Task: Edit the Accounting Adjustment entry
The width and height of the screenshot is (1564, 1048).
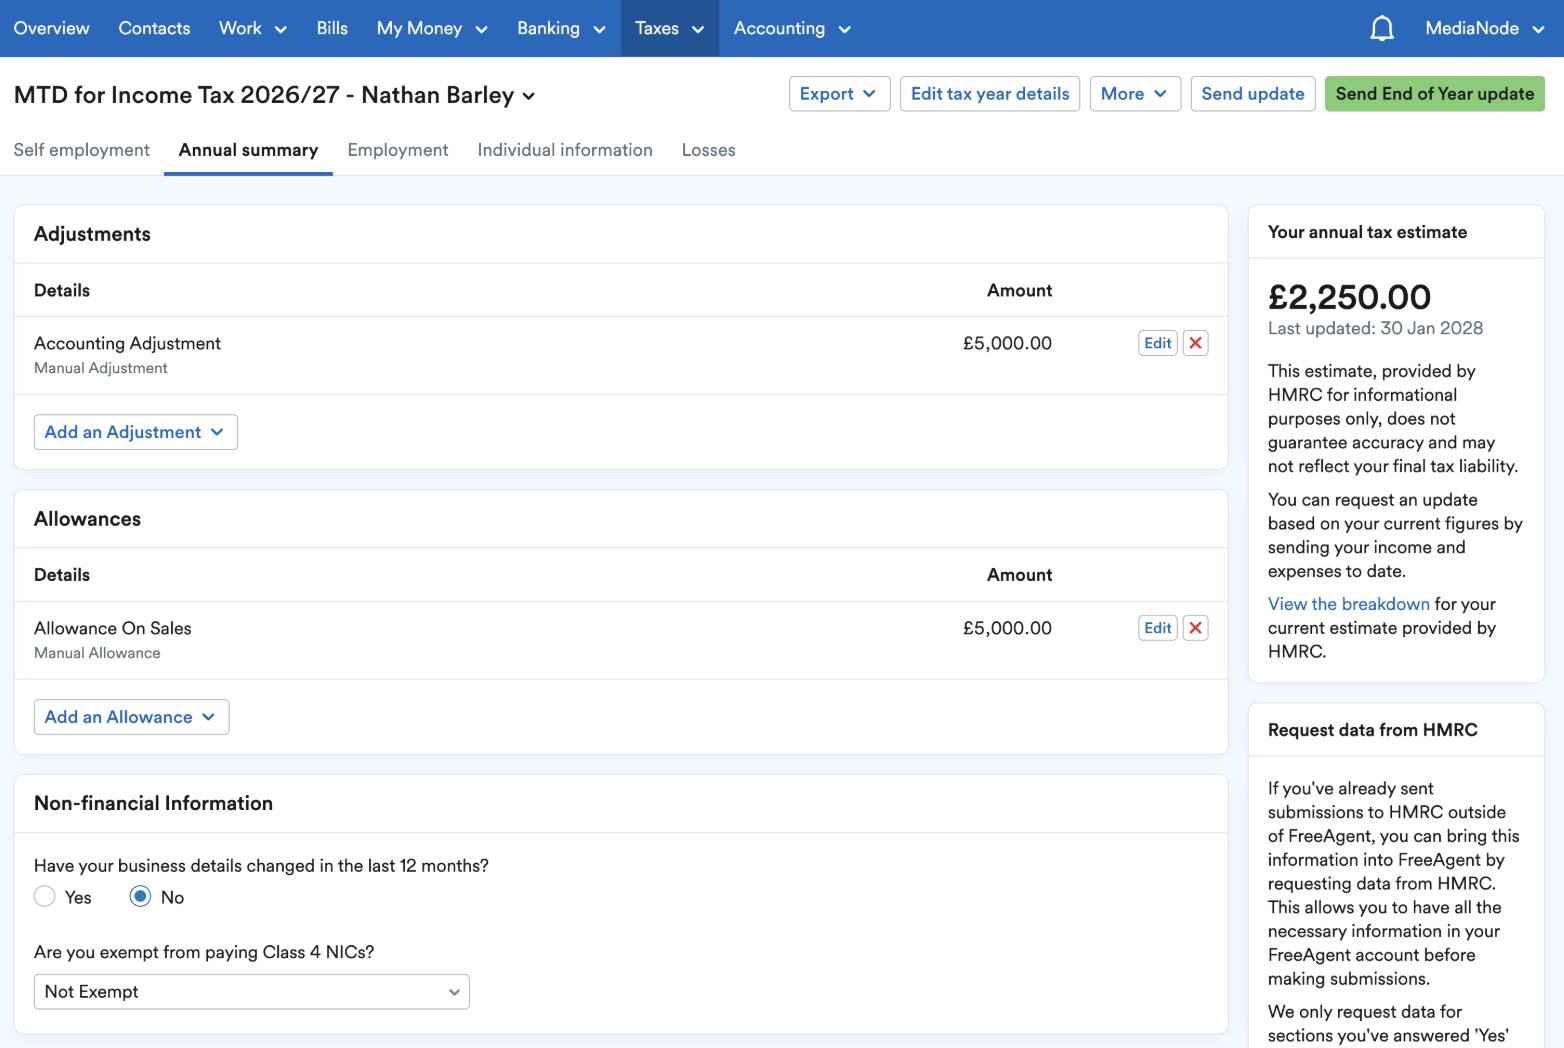Action: tap(1158, 343)
